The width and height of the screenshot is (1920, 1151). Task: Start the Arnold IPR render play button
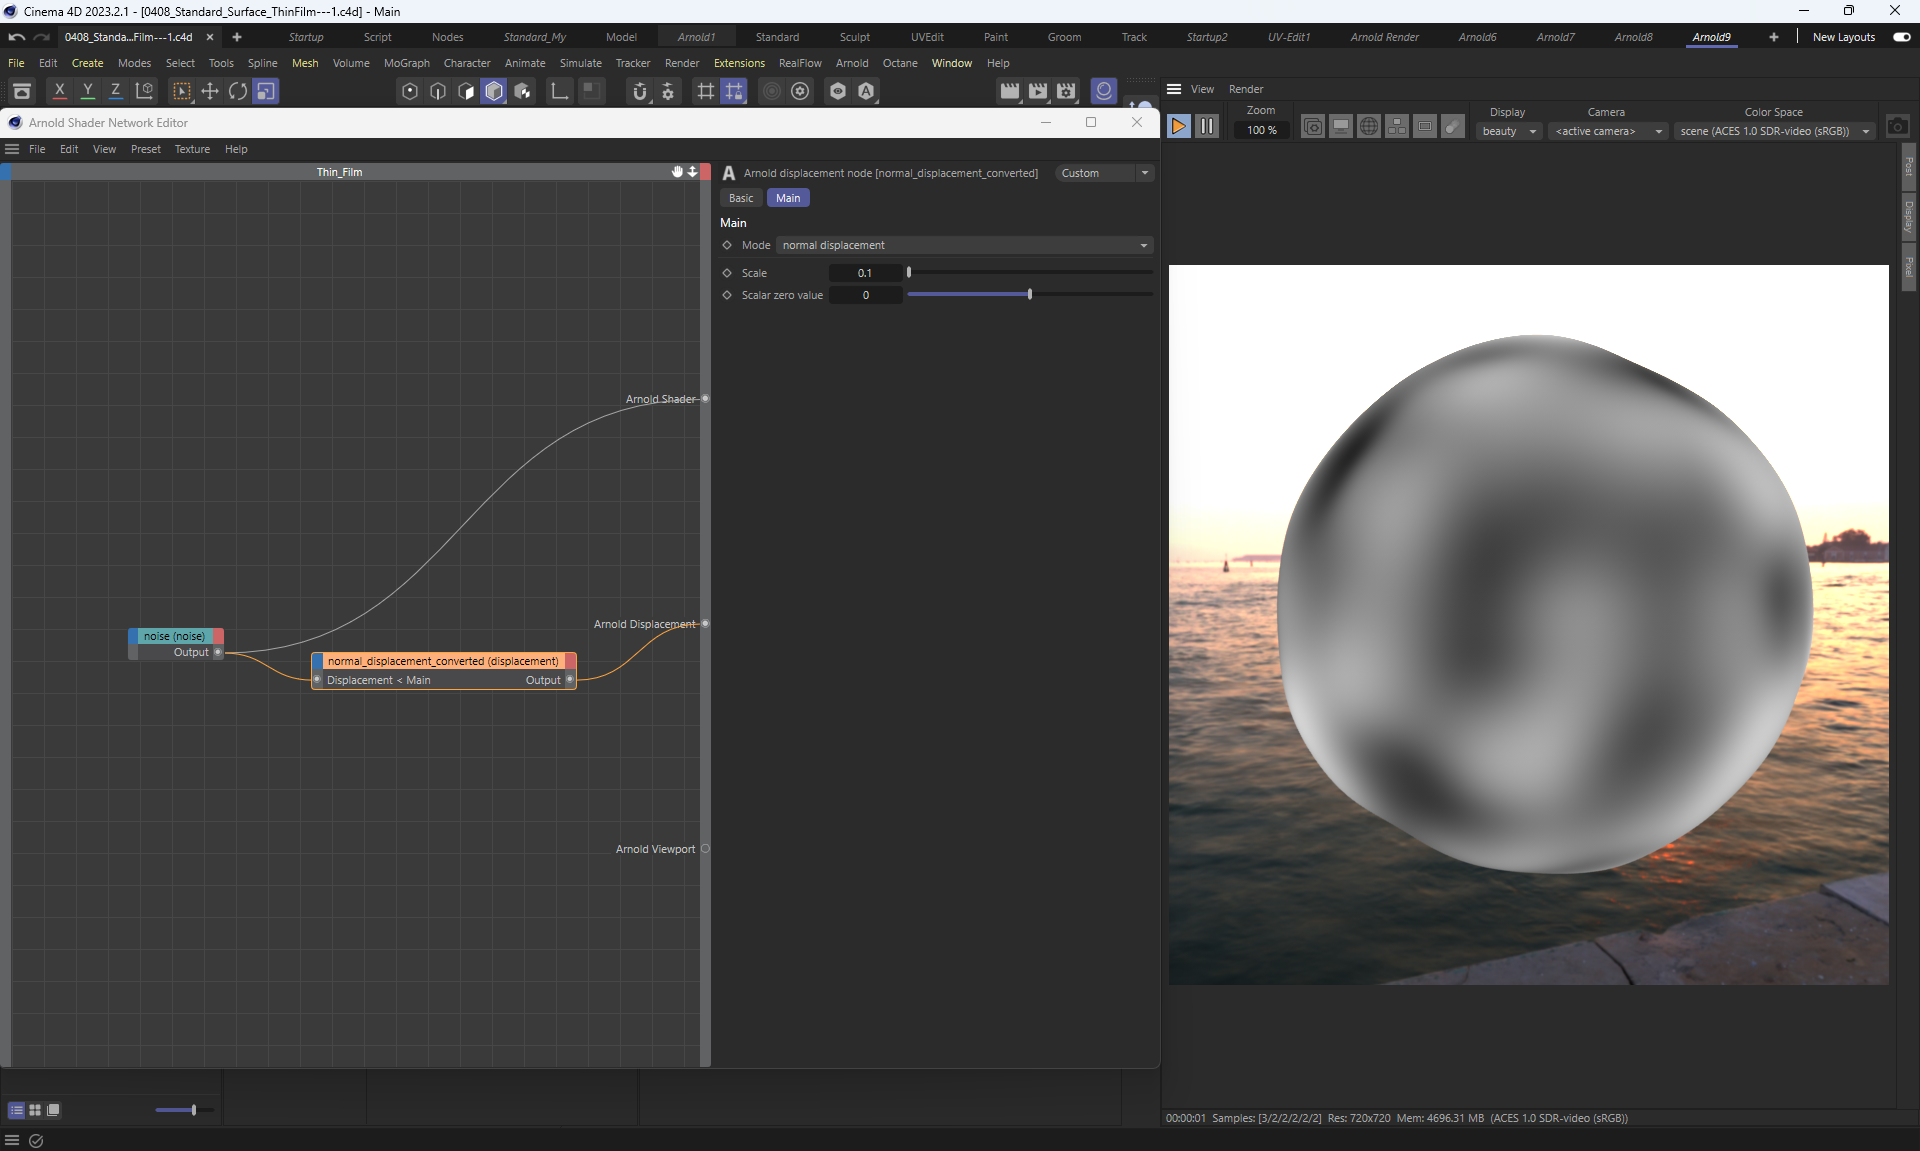pyautogui.click(x=1178, y=127)
